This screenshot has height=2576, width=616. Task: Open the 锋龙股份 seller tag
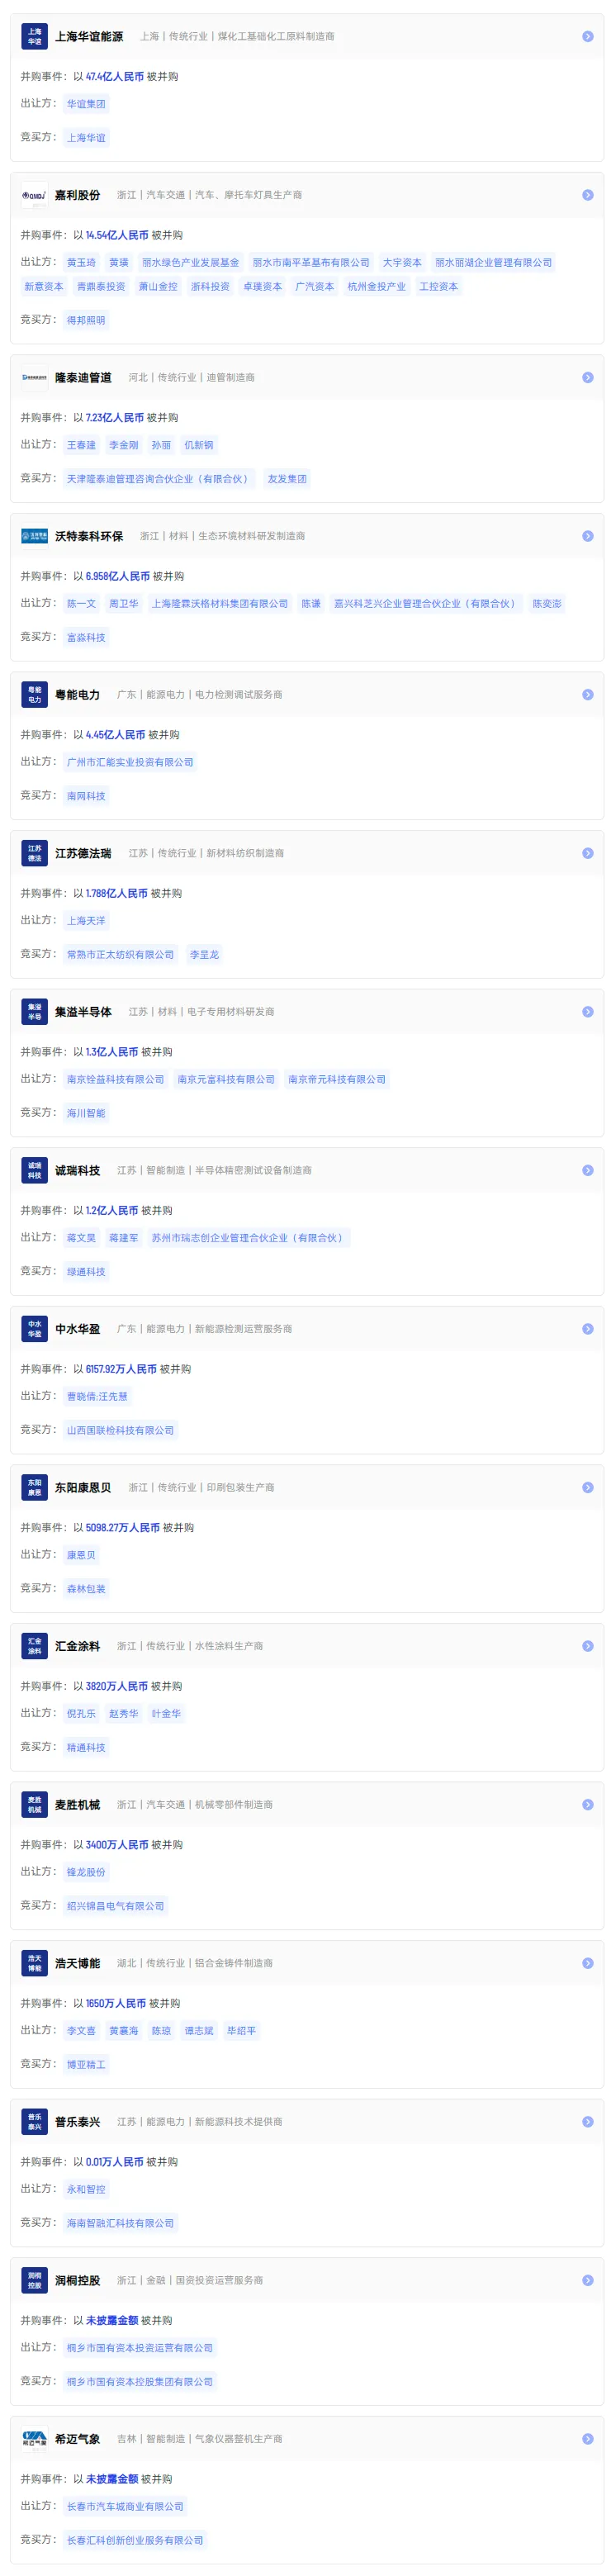coord(86,1872)
